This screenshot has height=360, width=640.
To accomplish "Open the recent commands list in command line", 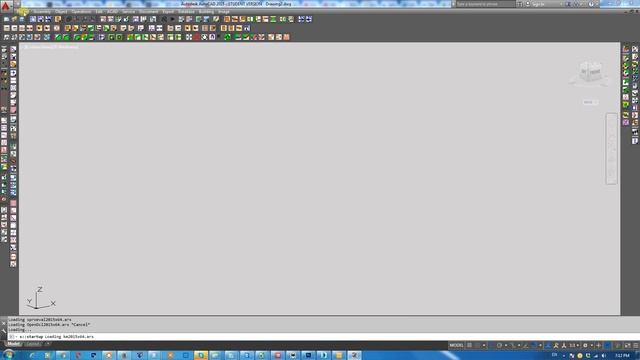I will [x=12, y=337].
